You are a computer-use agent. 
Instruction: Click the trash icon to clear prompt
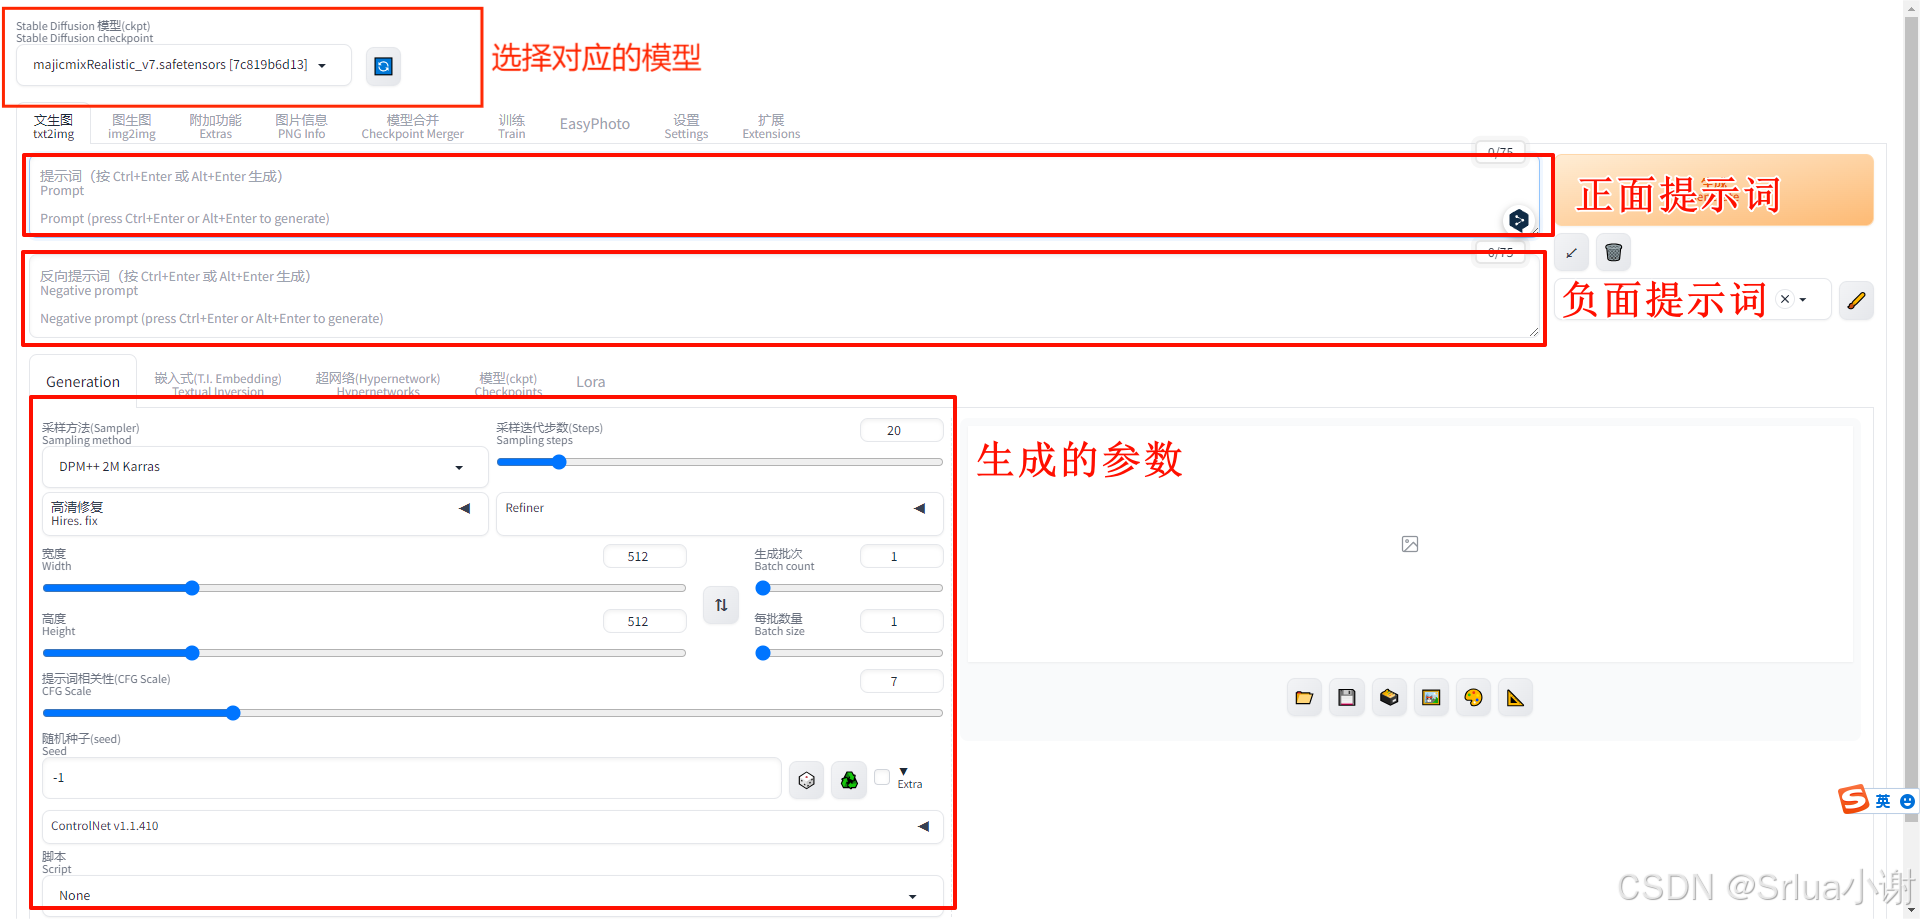coord(1613,253)
